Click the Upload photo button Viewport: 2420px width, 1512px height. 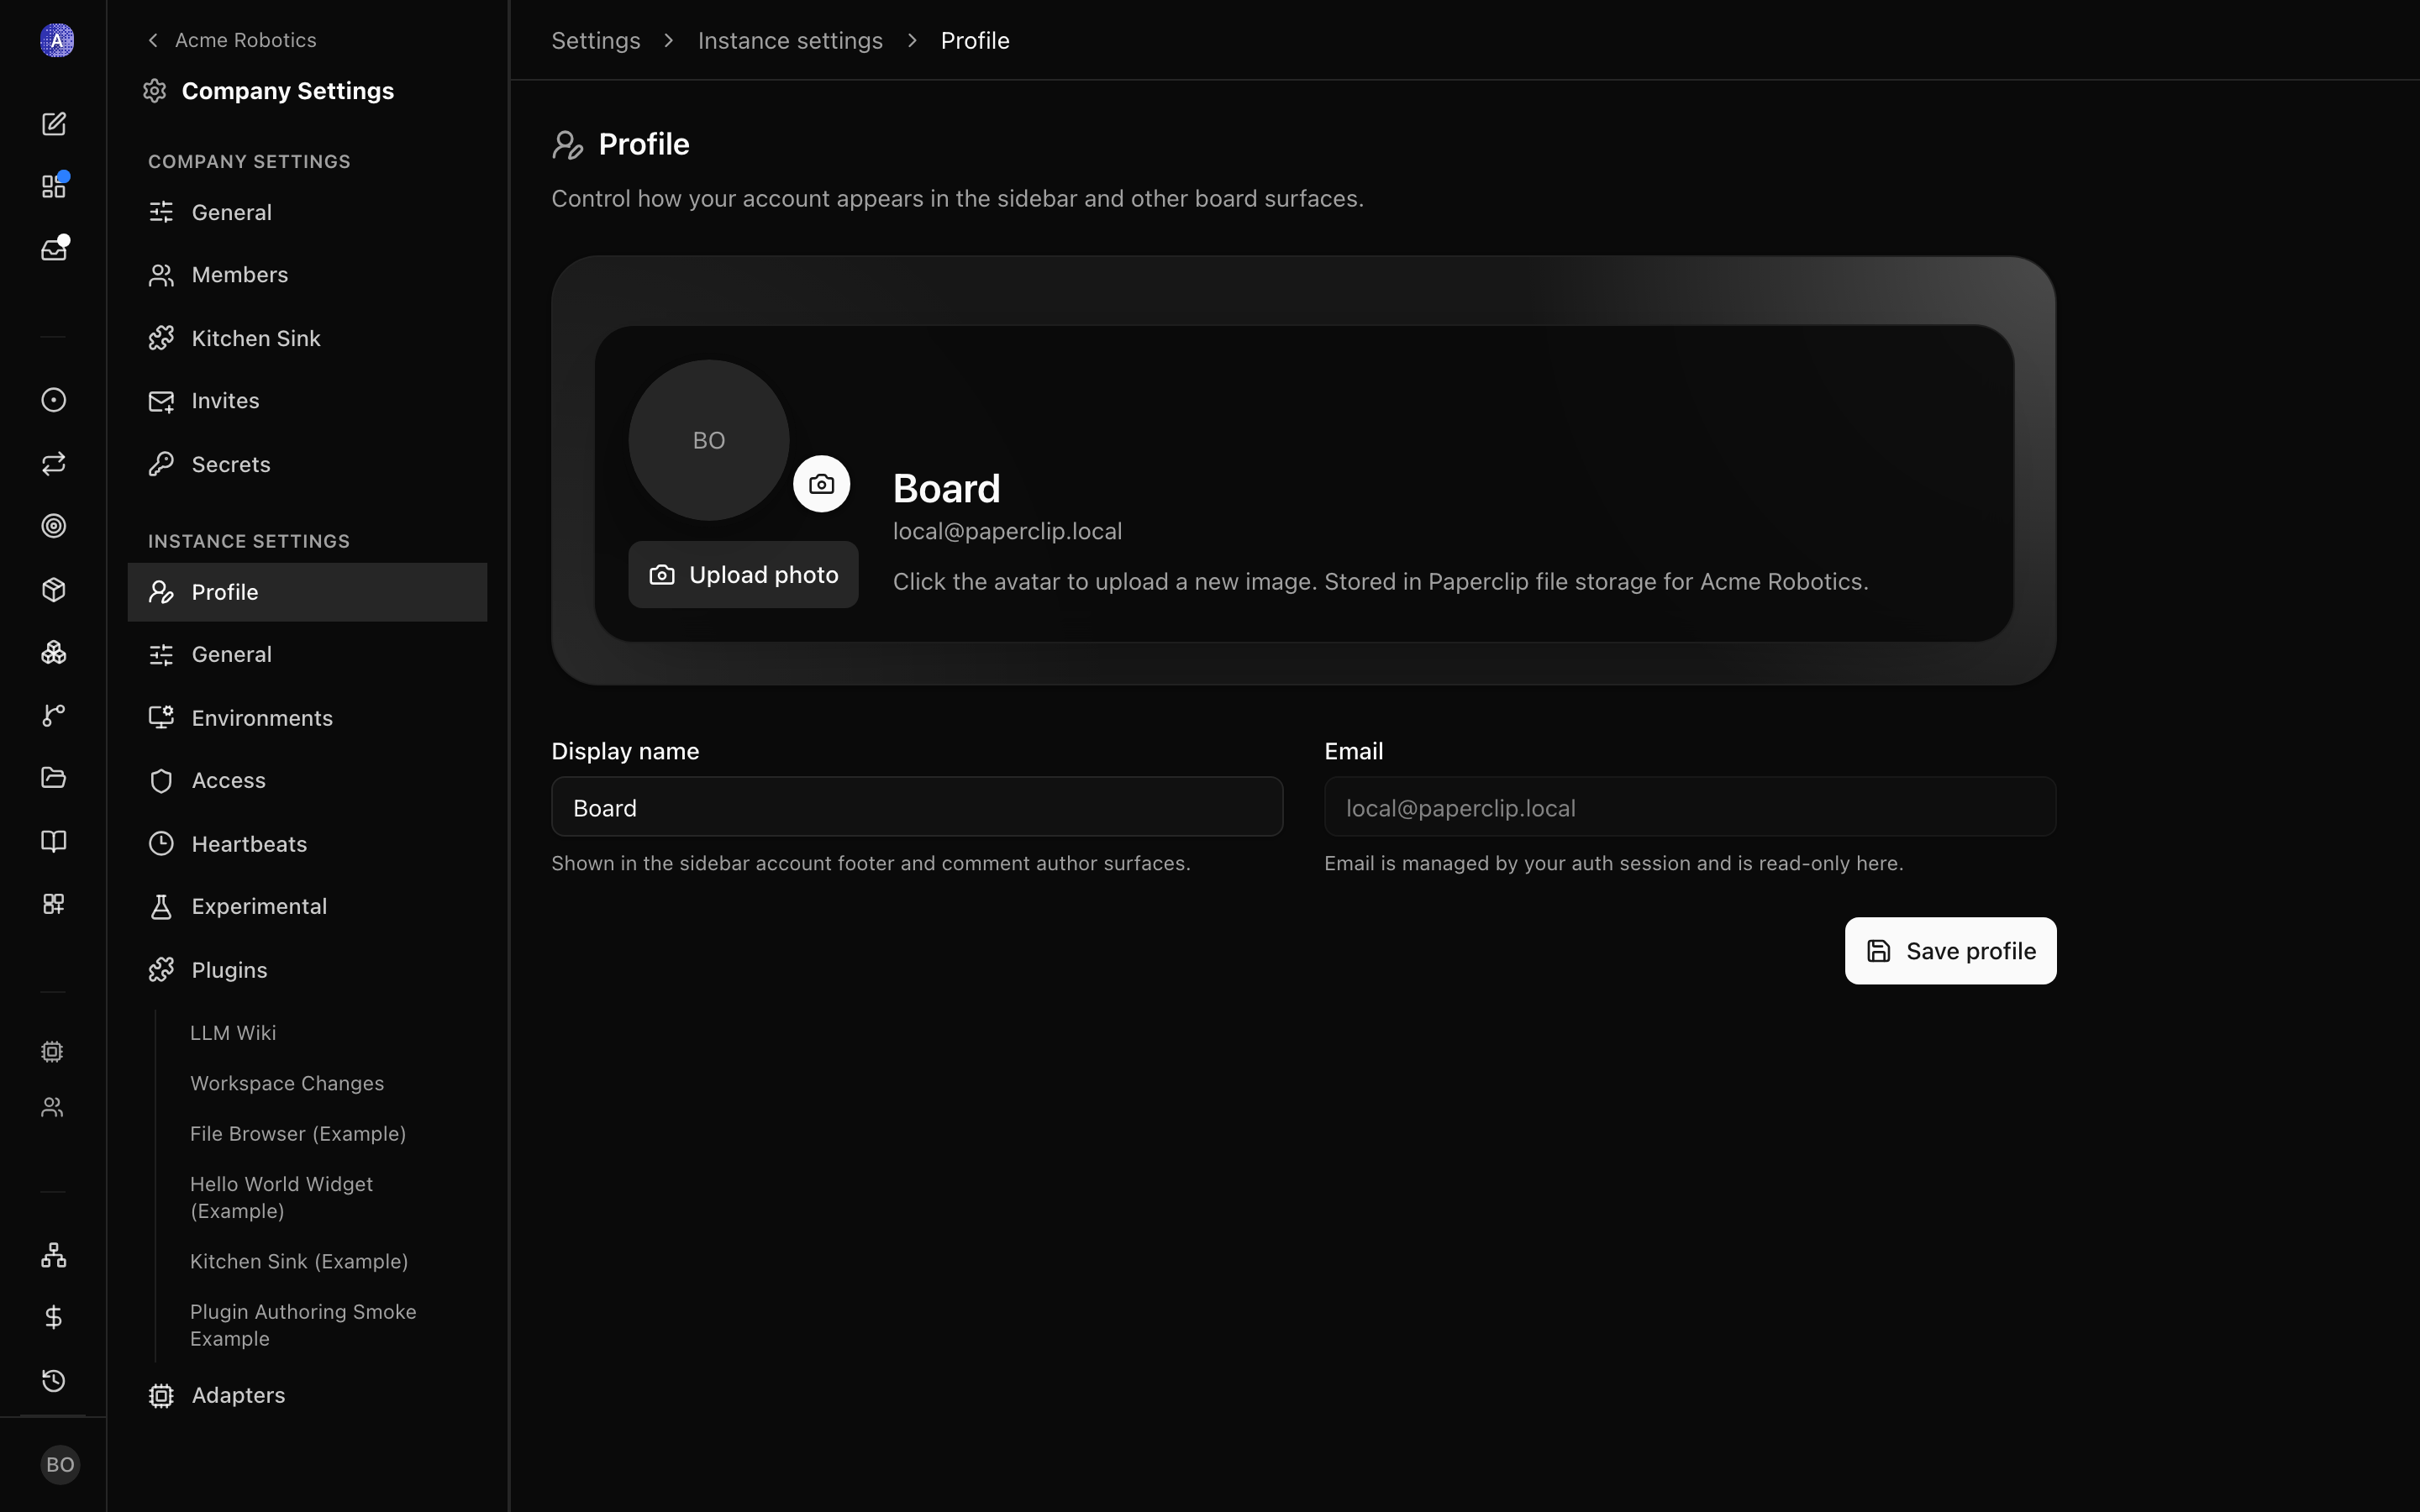[743, 575]
